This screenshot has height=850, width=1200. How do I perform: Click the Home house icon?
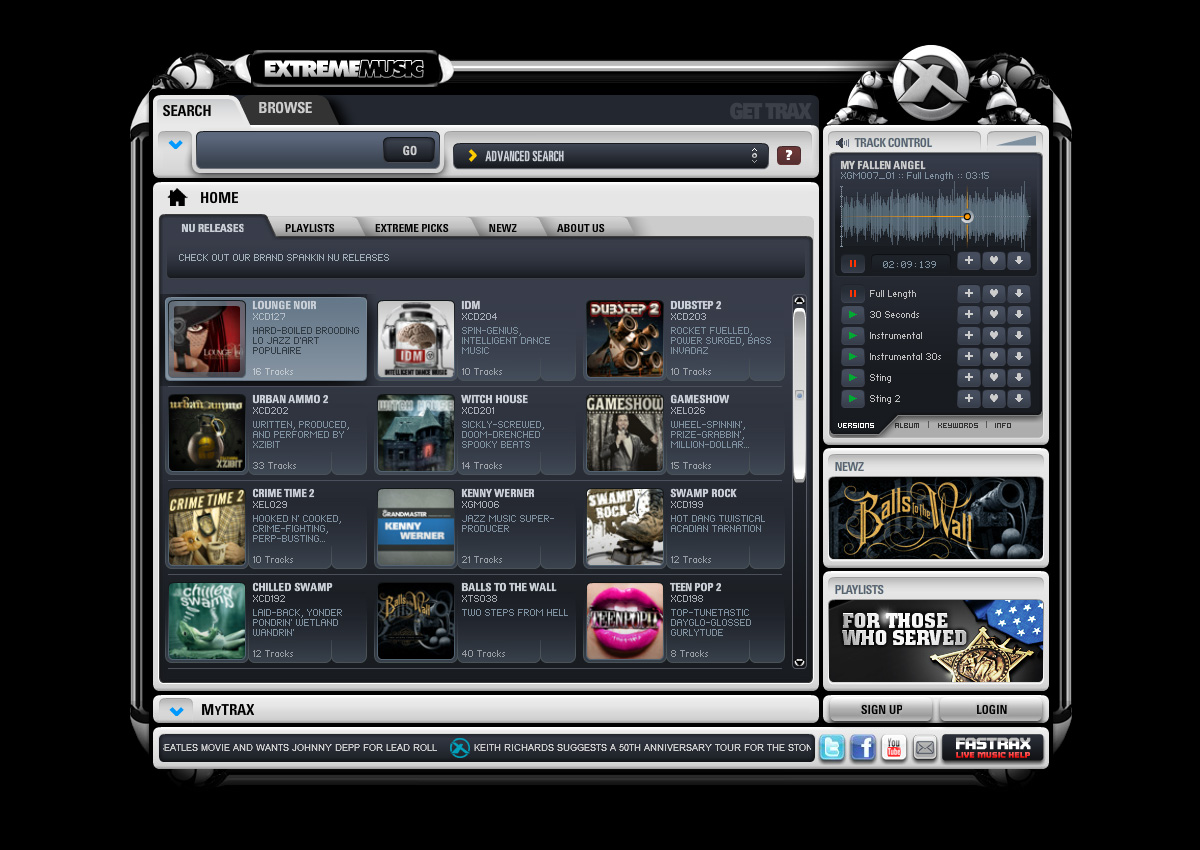click(x=177, y=197)
